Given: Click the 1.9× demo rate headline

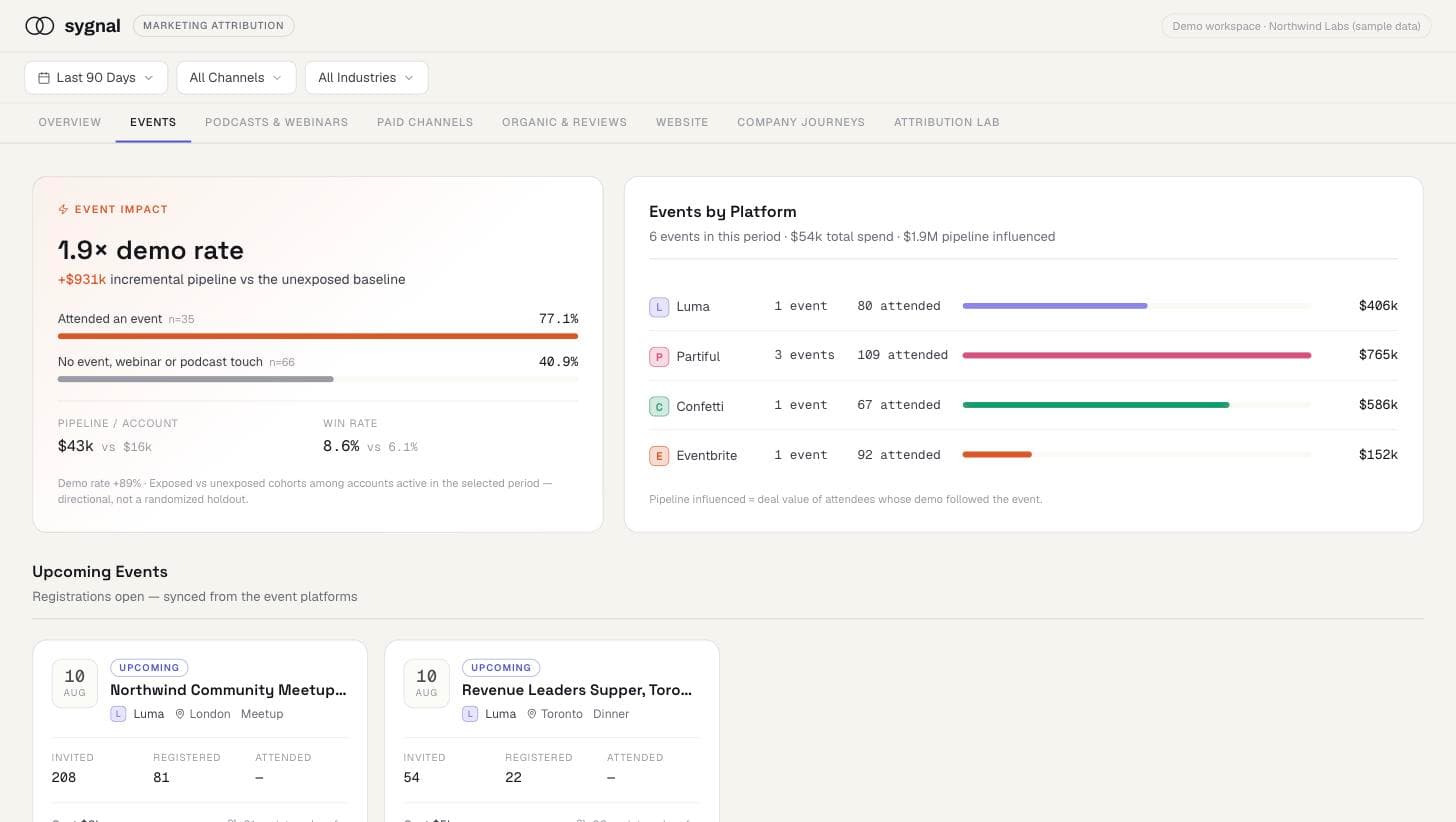Looking at the screenshot, I should click(x=151, y=250).
